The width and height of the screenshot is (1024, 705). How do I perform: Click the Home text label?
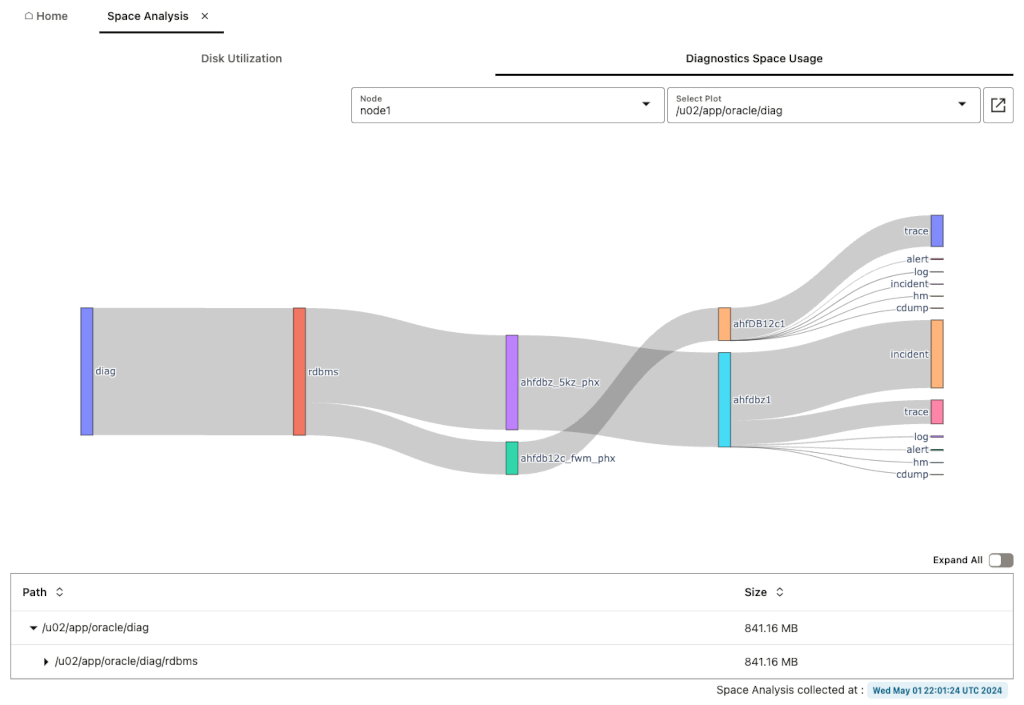click(51, 15)
